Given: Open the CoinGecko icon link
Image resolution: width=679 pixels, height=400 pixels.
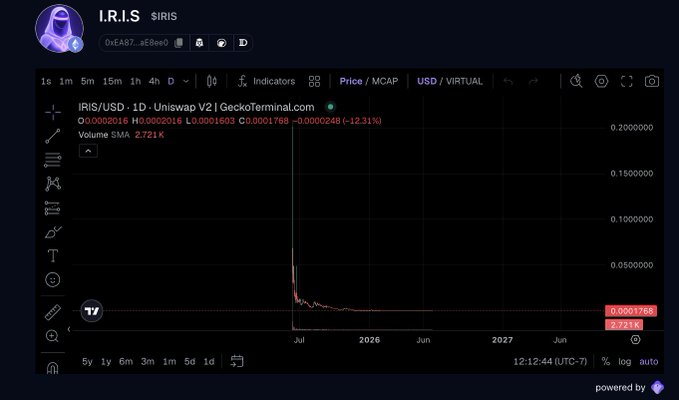Looking at the screenshot, I should click(x=221, y=43).
